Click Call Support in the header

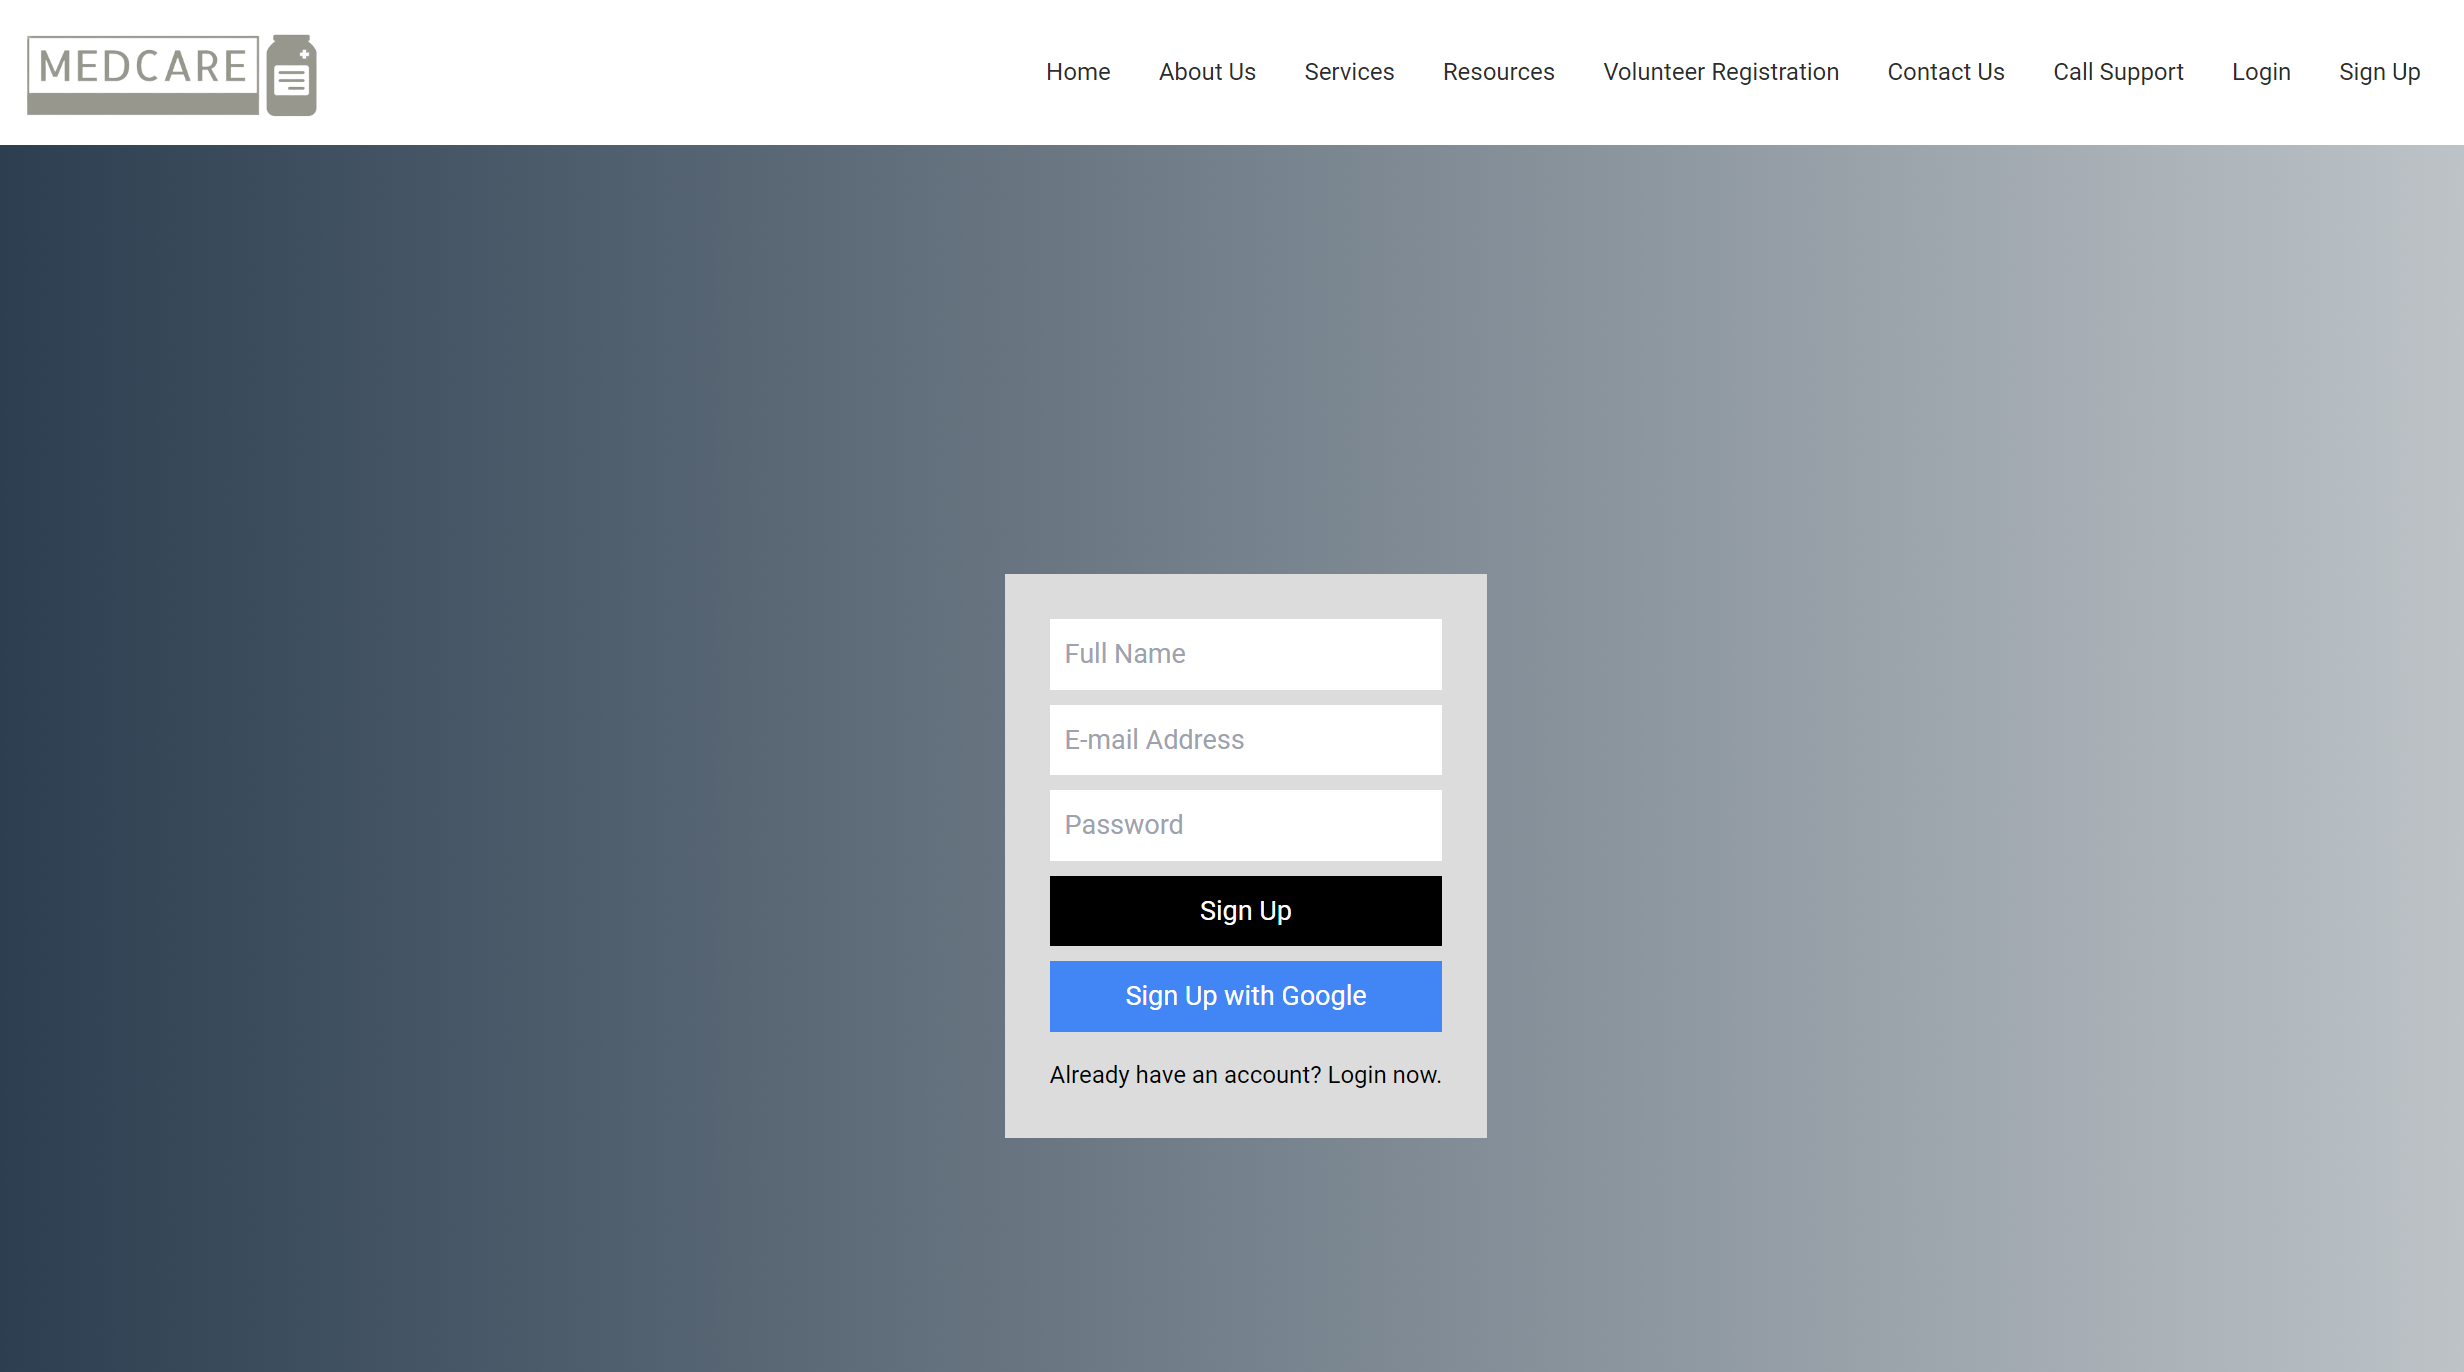point(2117,72)
